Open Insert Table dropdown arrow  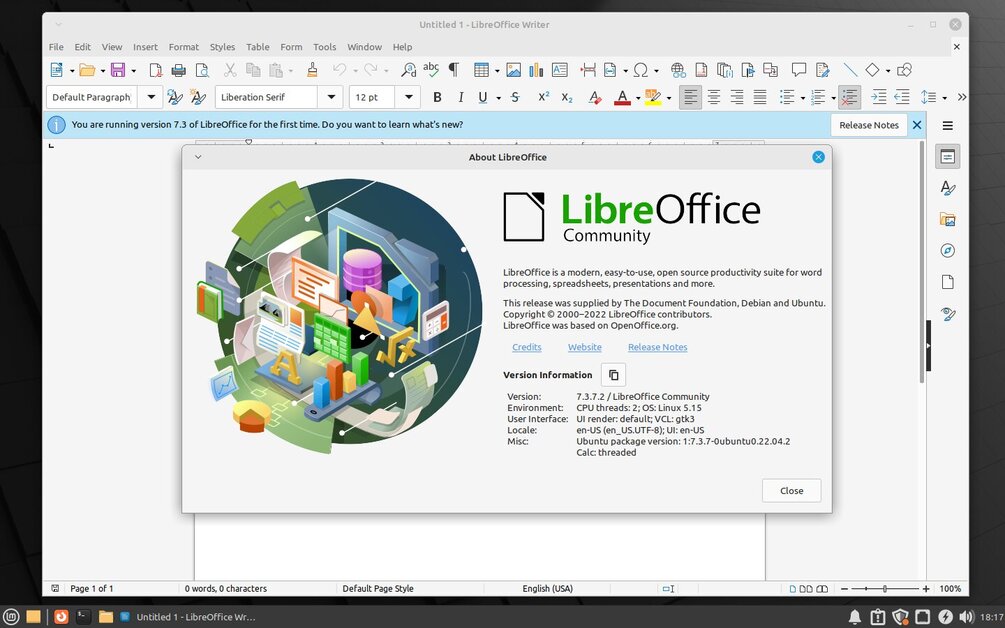pos(497,70)
